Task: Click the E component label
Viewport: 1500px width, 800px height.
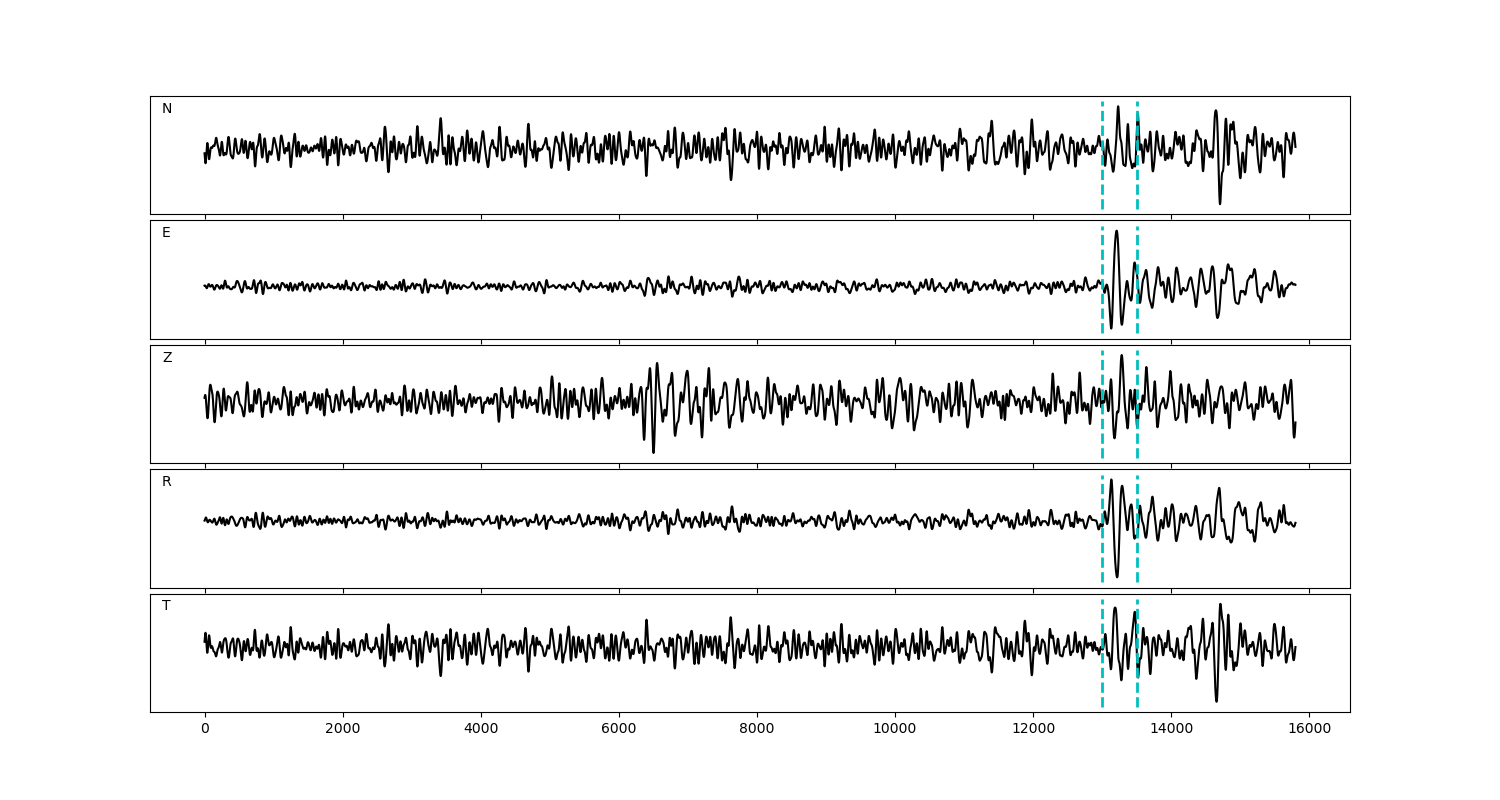Action: point(166,233)
